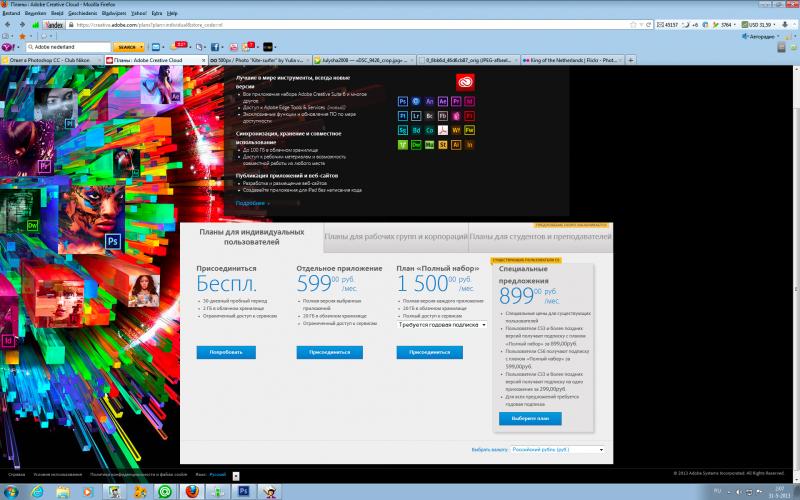Click the browser back arrow
This screenshot has width=800, height=500.
pyautogui.click(x=8, y=24)
